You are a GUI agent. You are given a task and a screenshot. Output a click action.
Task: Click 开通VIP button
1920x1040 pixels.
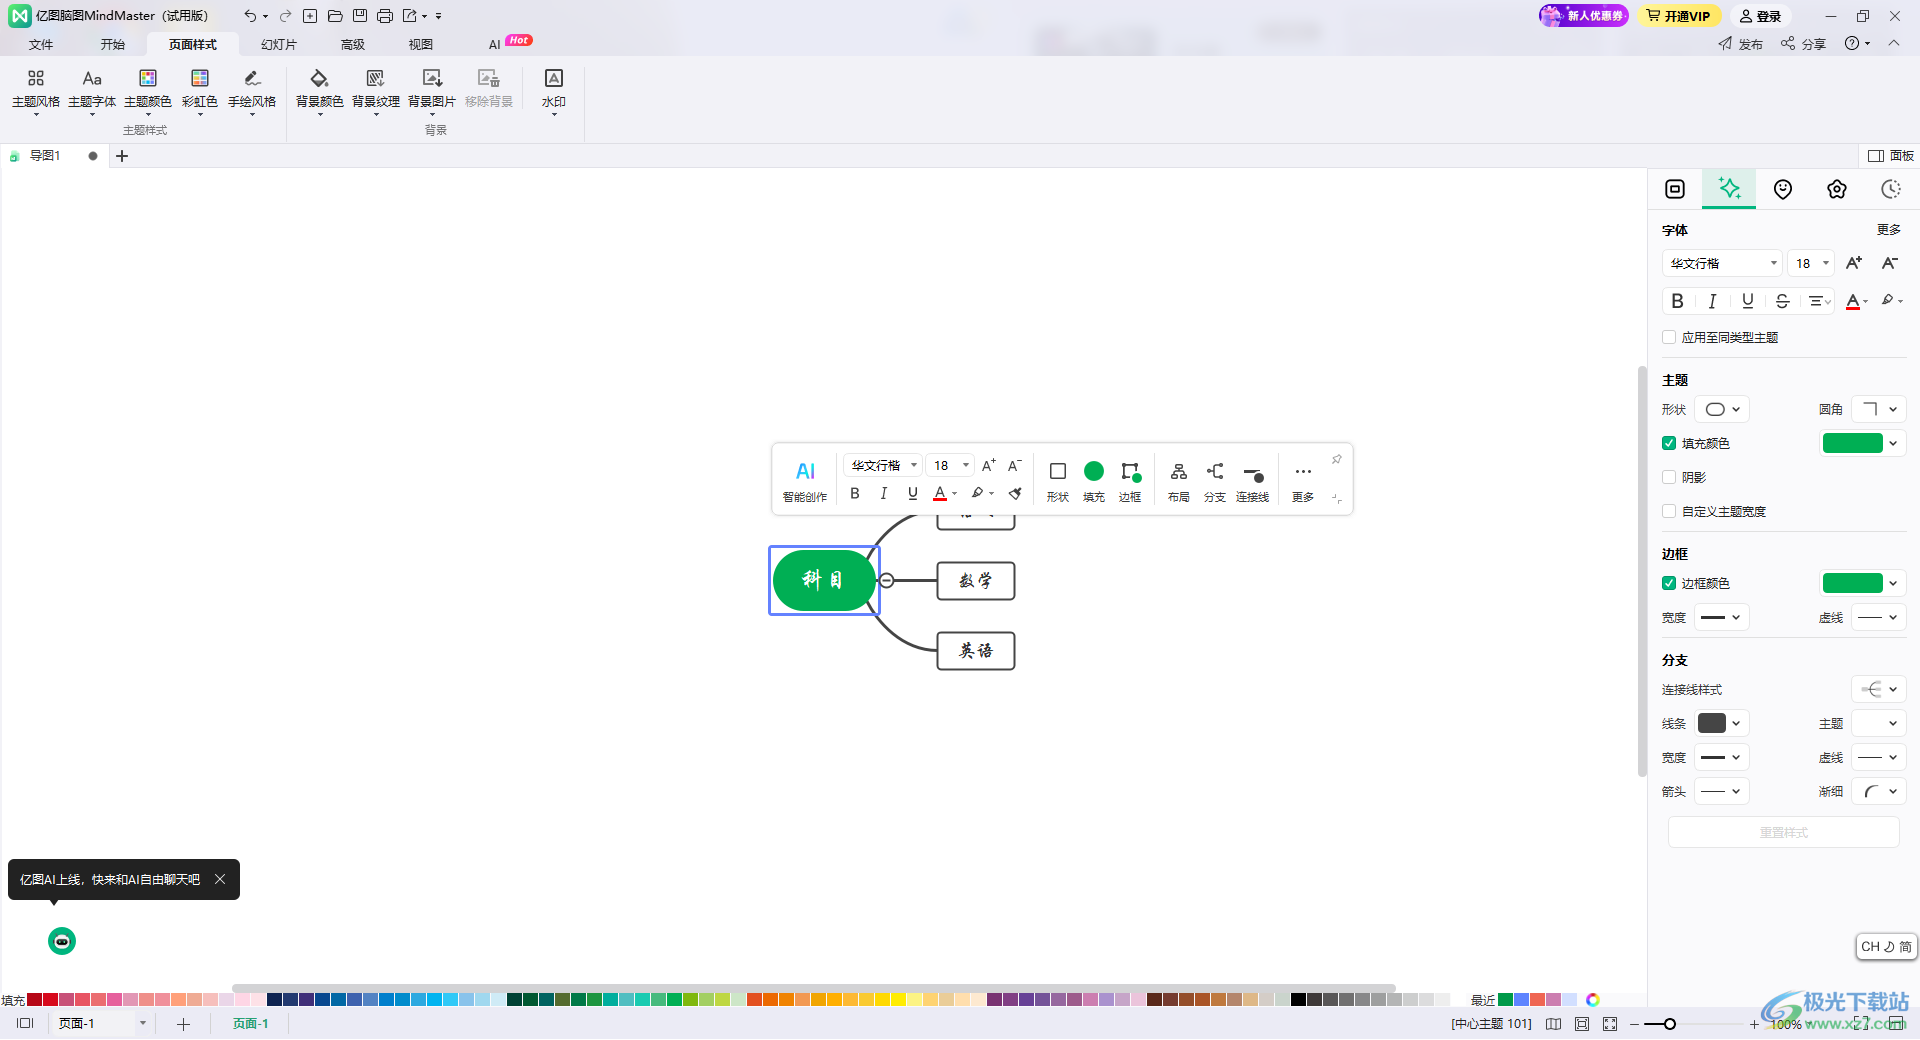tap(1679, 16)
